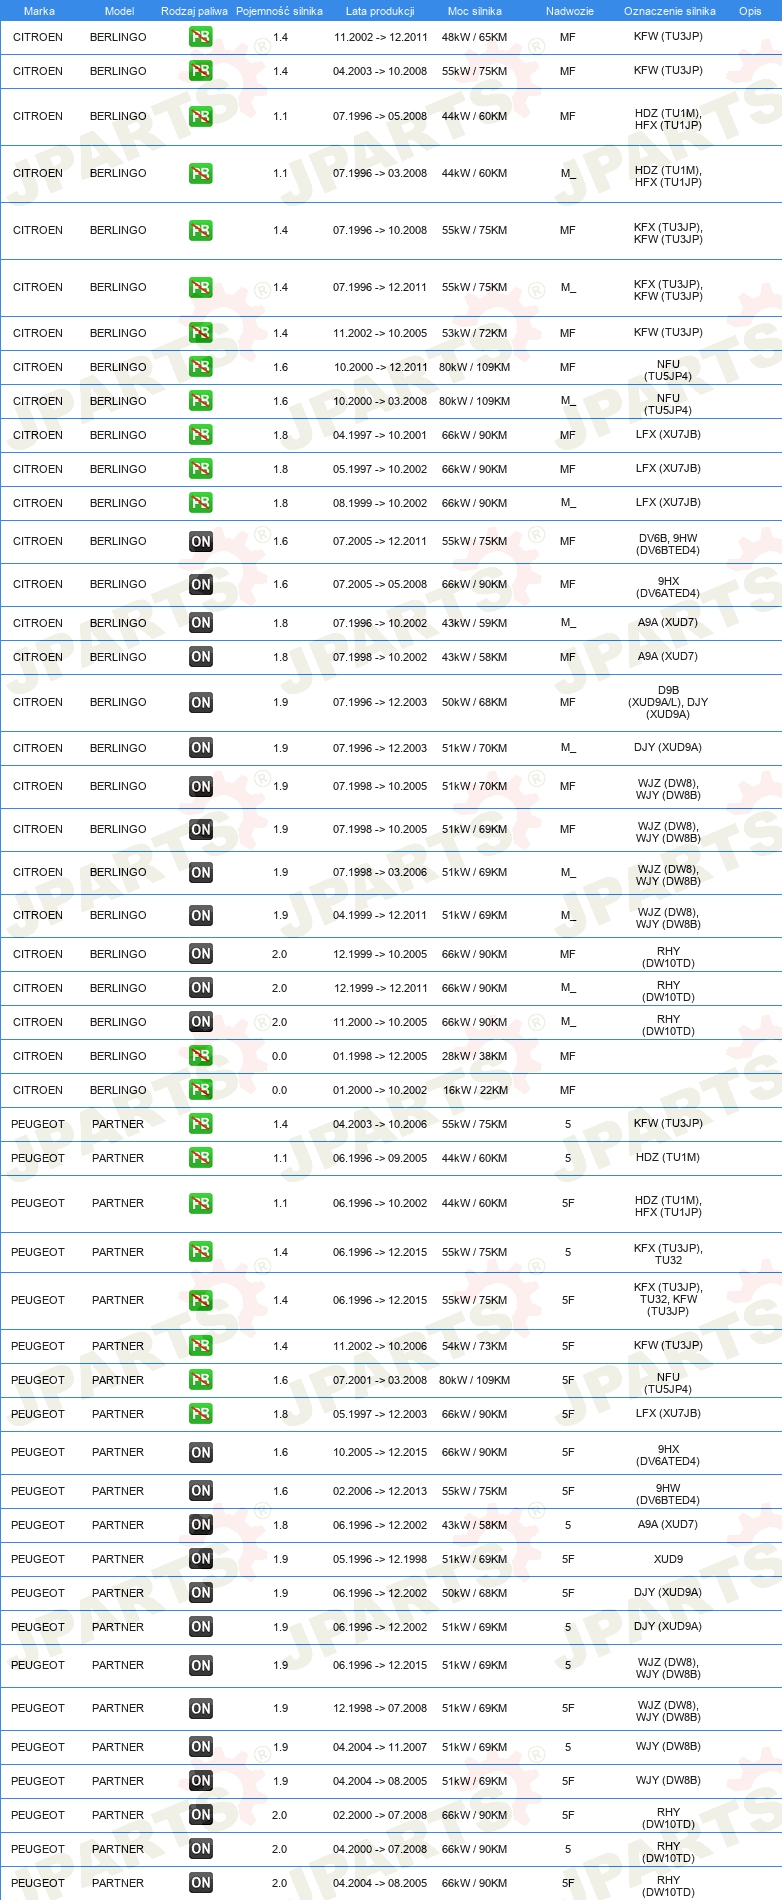Click the '12.1998 -> 07.2008' production years cell
This screenshot has height=1900, width=782.
point(380,1708)
